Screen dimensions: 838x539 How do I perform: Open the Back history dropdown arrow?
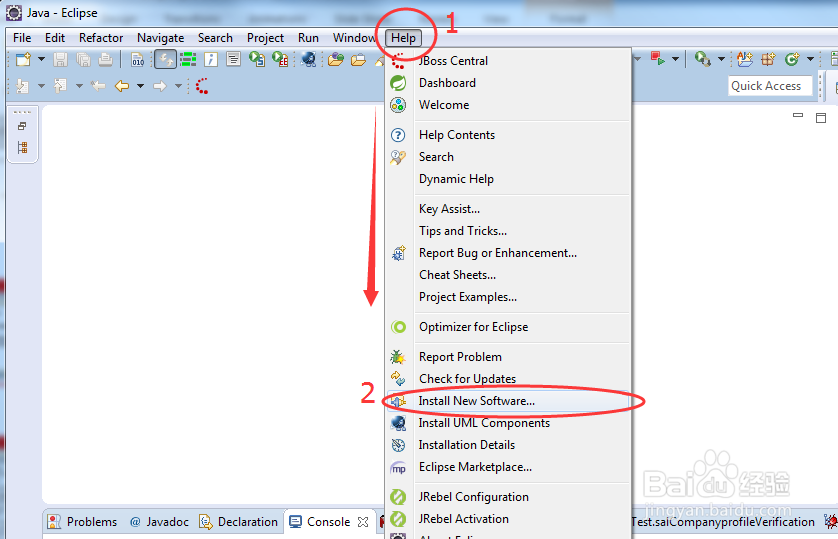point(141,86)
